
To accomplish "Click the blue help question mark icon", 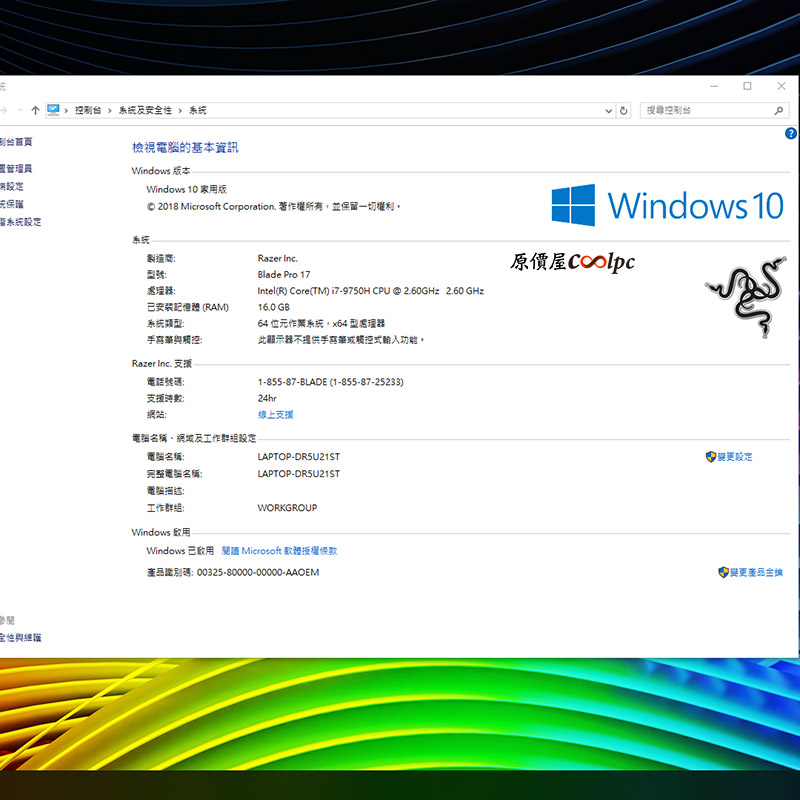I will [x=790, y=133].
